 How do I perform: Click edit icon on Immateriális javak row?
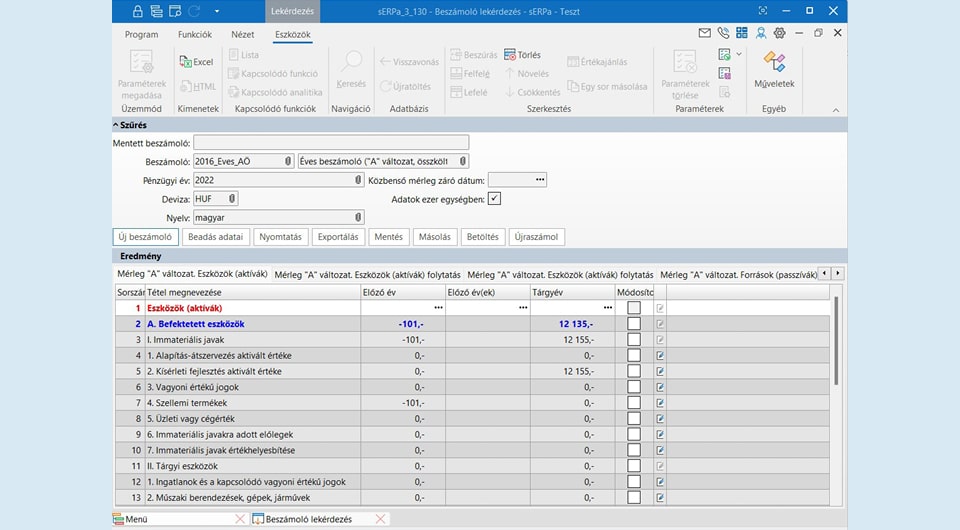[x=659, y=340]
